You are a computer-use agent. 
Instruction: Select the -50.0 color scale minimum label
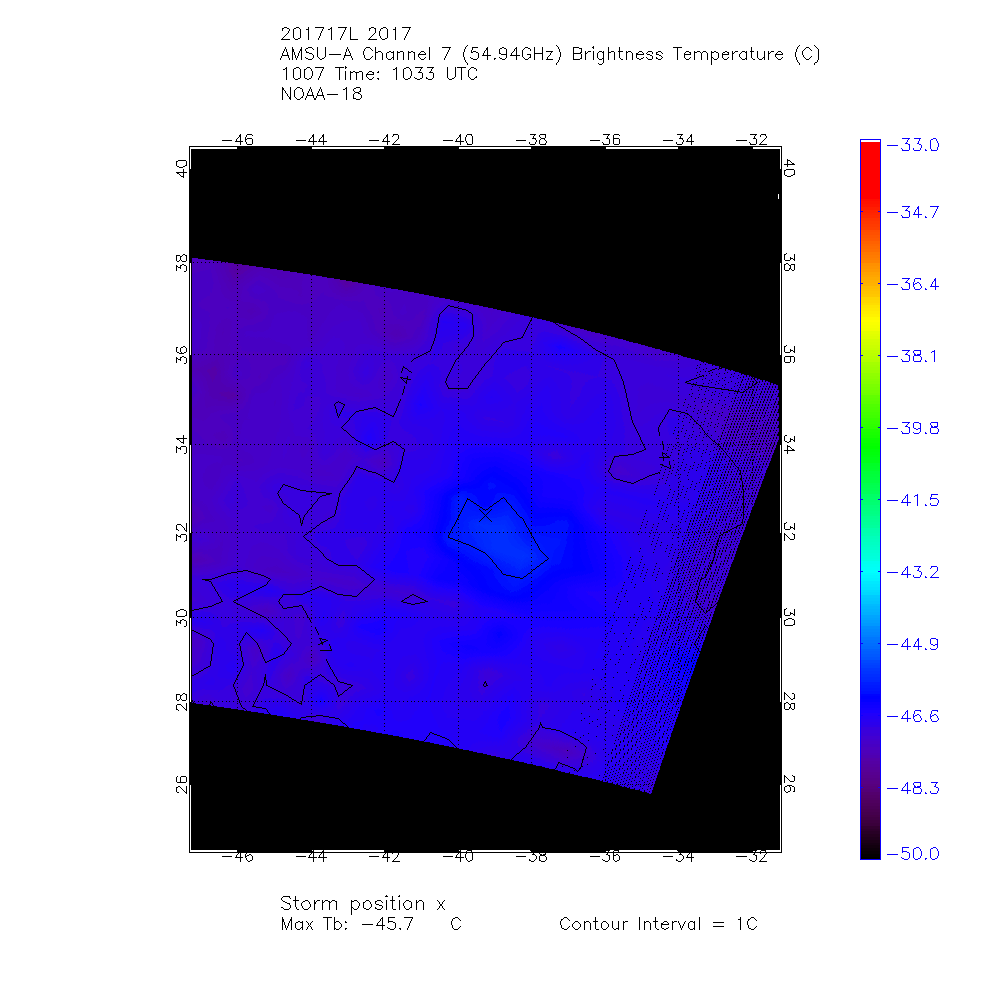coord(913,853)
